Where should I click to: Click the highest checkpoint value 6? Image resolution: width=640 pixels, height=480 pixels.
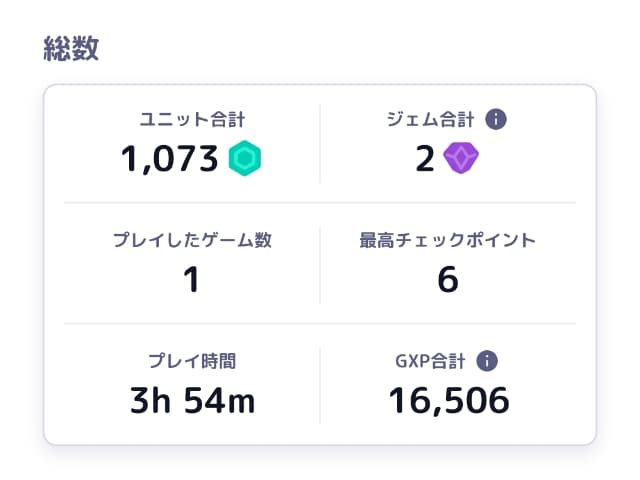[448, 280]
